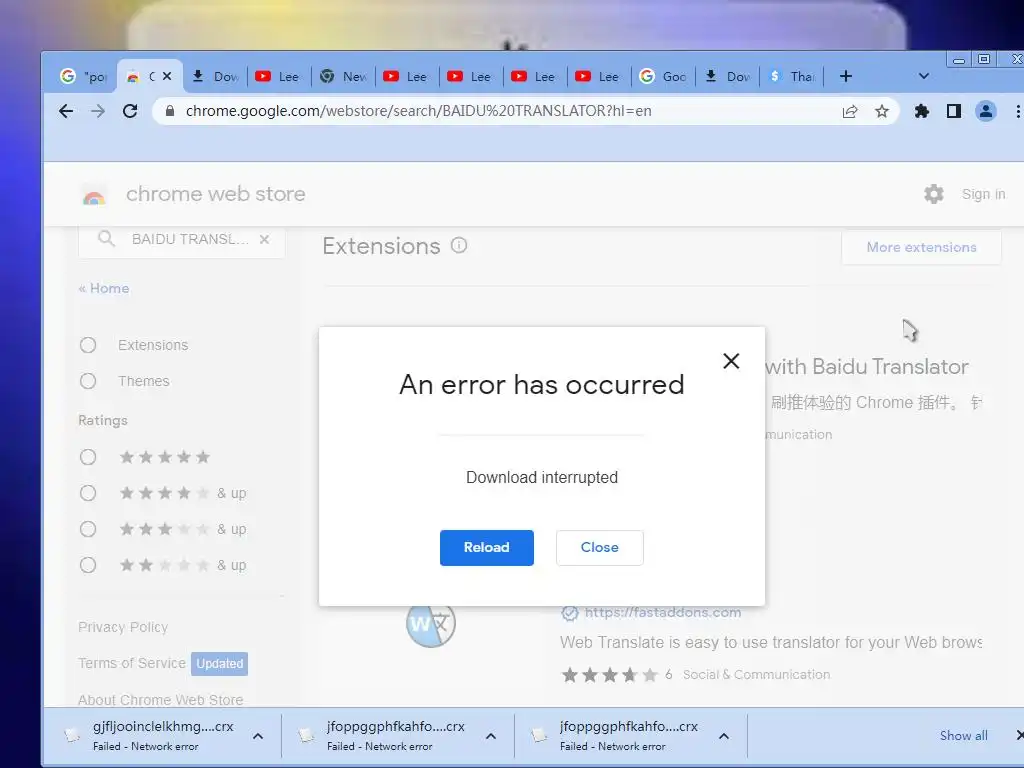Open the tab search chevron
This screenshot has width=1024, height=768.
pyautogui.click(x=923, y=76)
